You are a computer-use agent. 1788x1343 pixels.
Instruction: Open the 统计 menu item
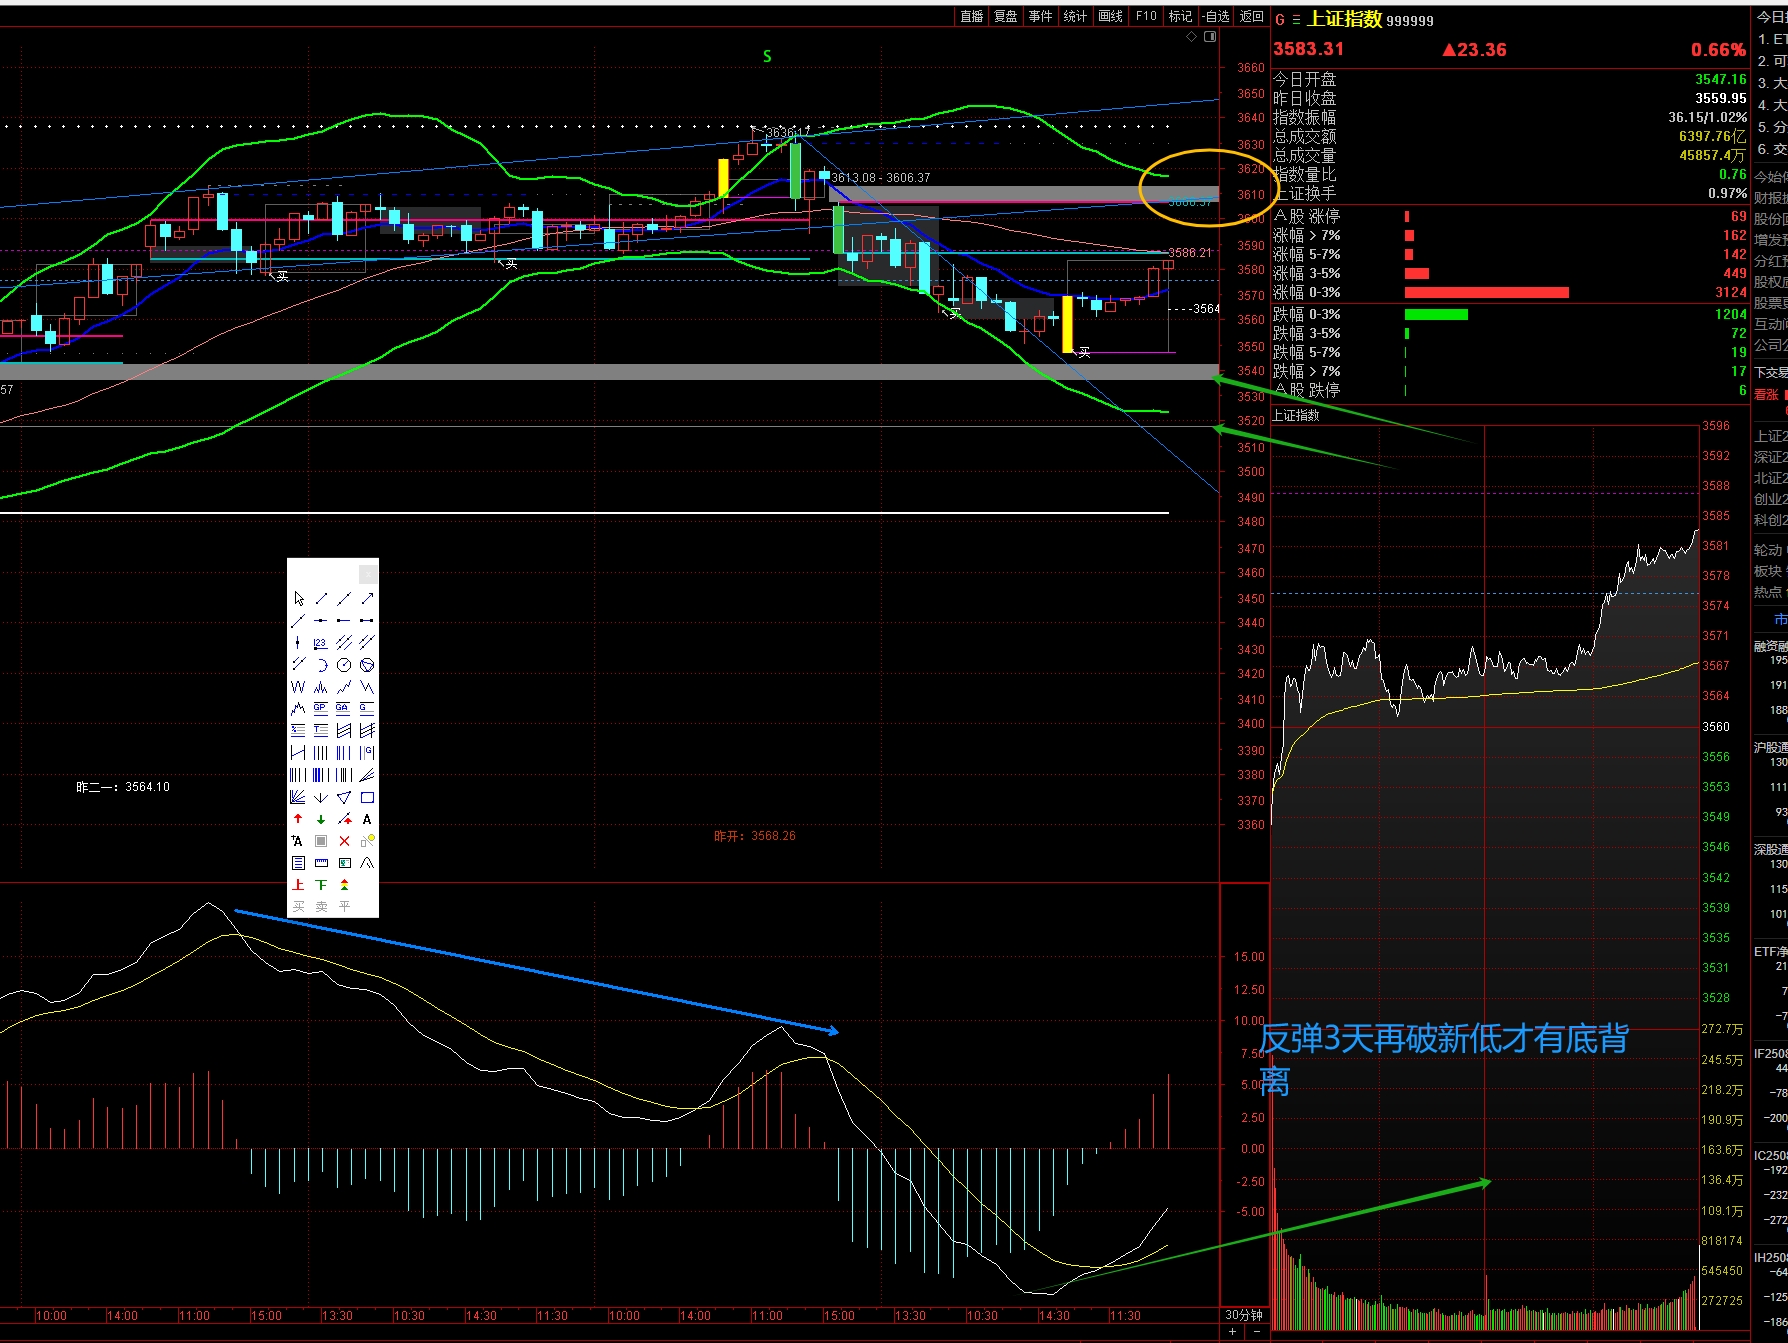pos(1075,16)
